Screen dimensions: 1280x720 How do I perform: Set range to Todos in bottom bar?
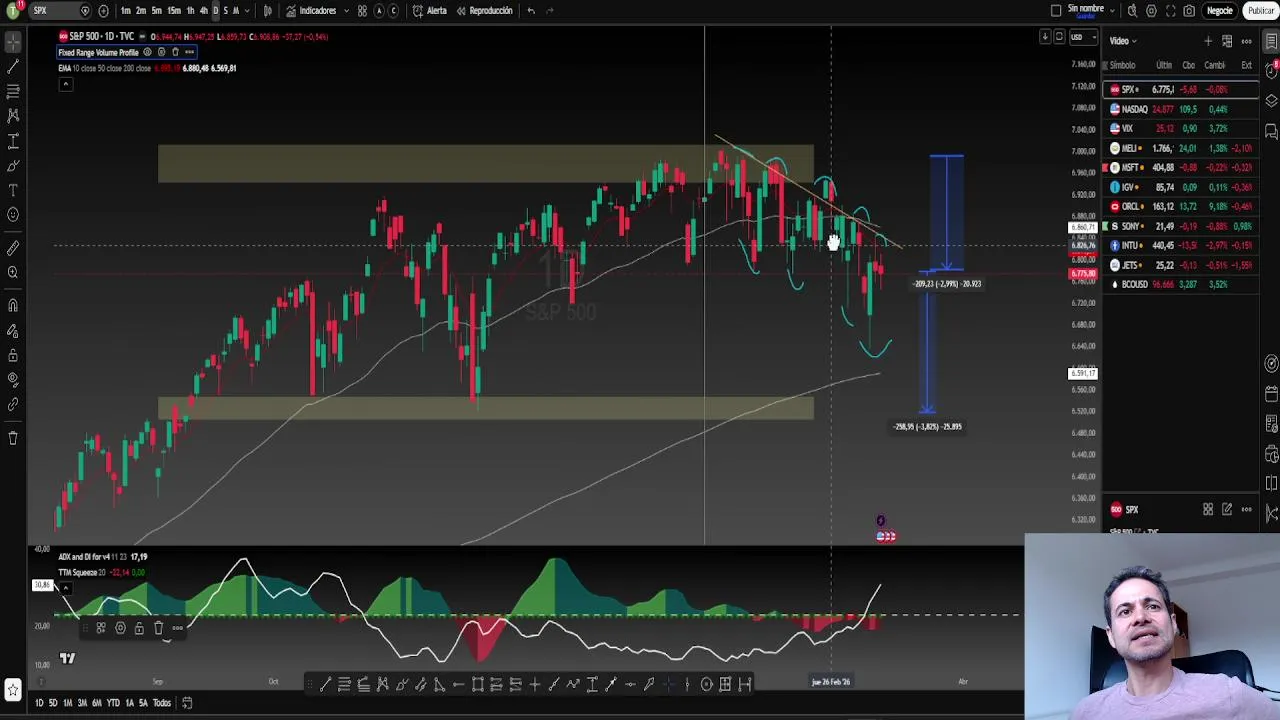point(162,703)
